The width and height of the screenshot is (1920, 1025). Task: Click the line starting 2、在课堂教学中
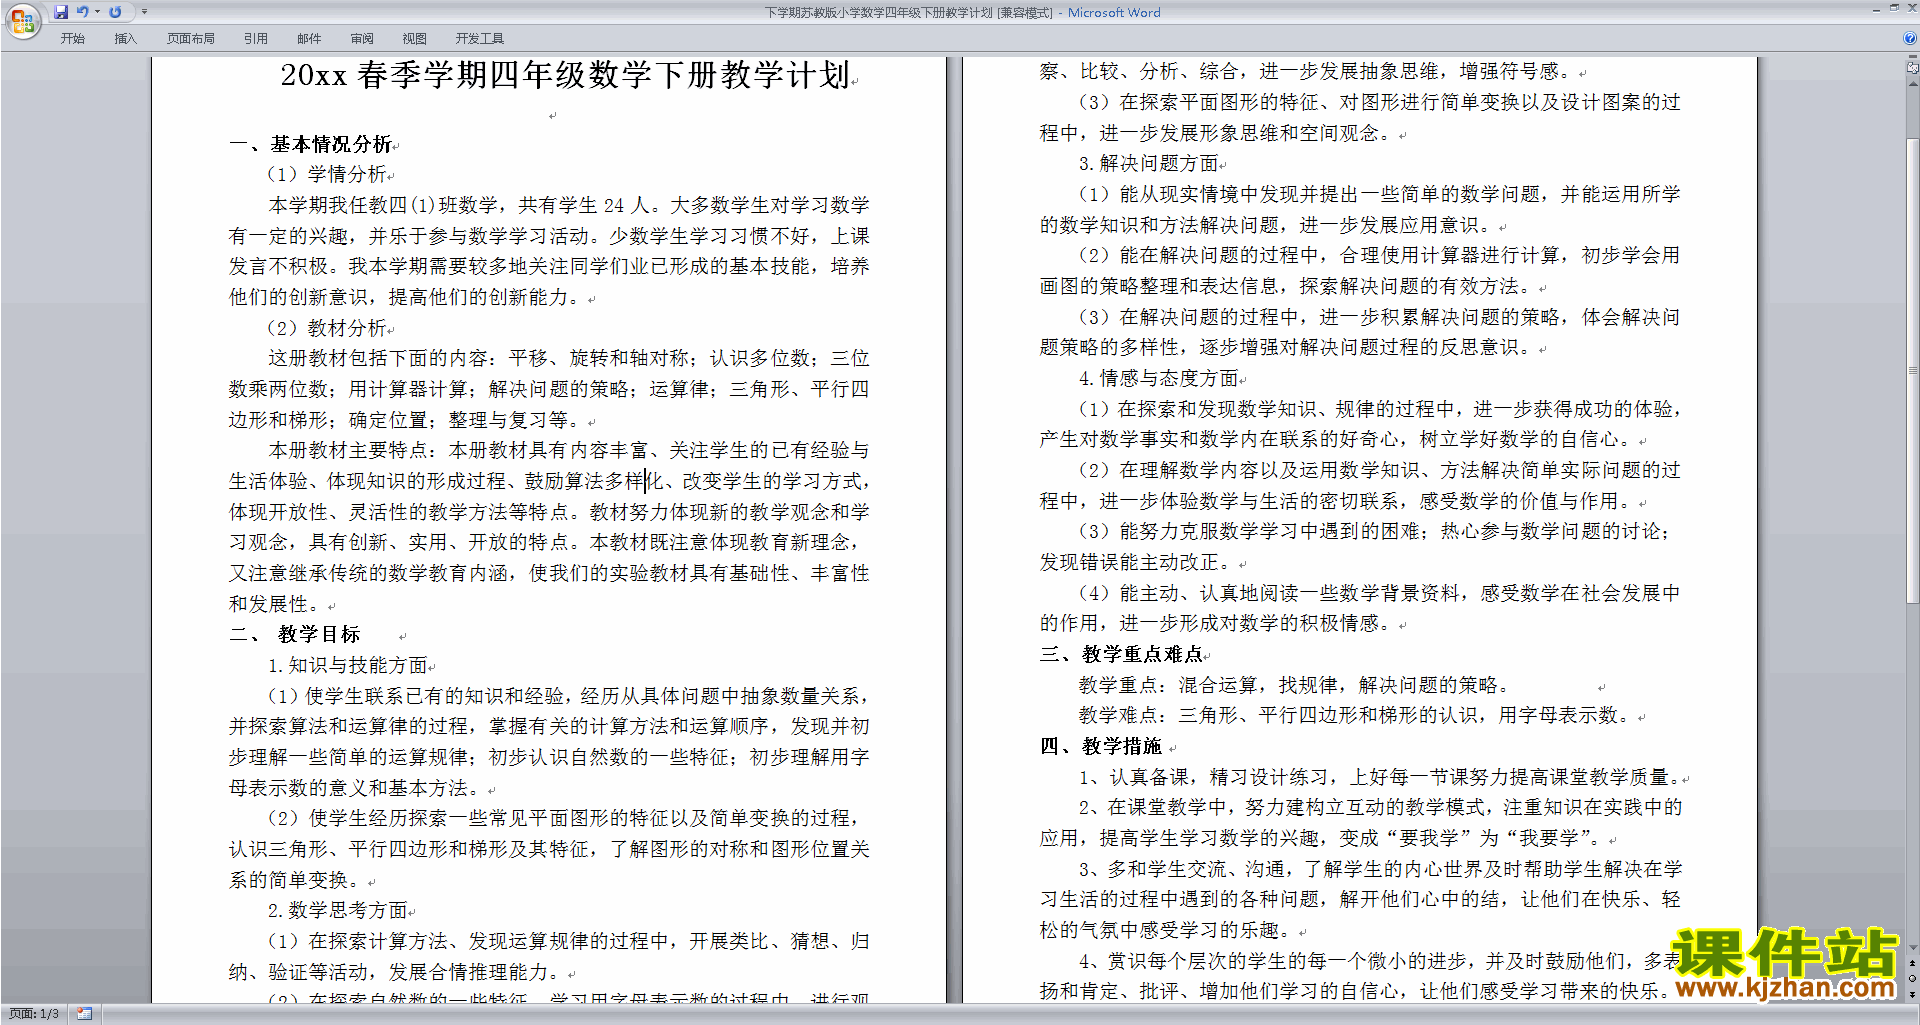point(1380,807)
